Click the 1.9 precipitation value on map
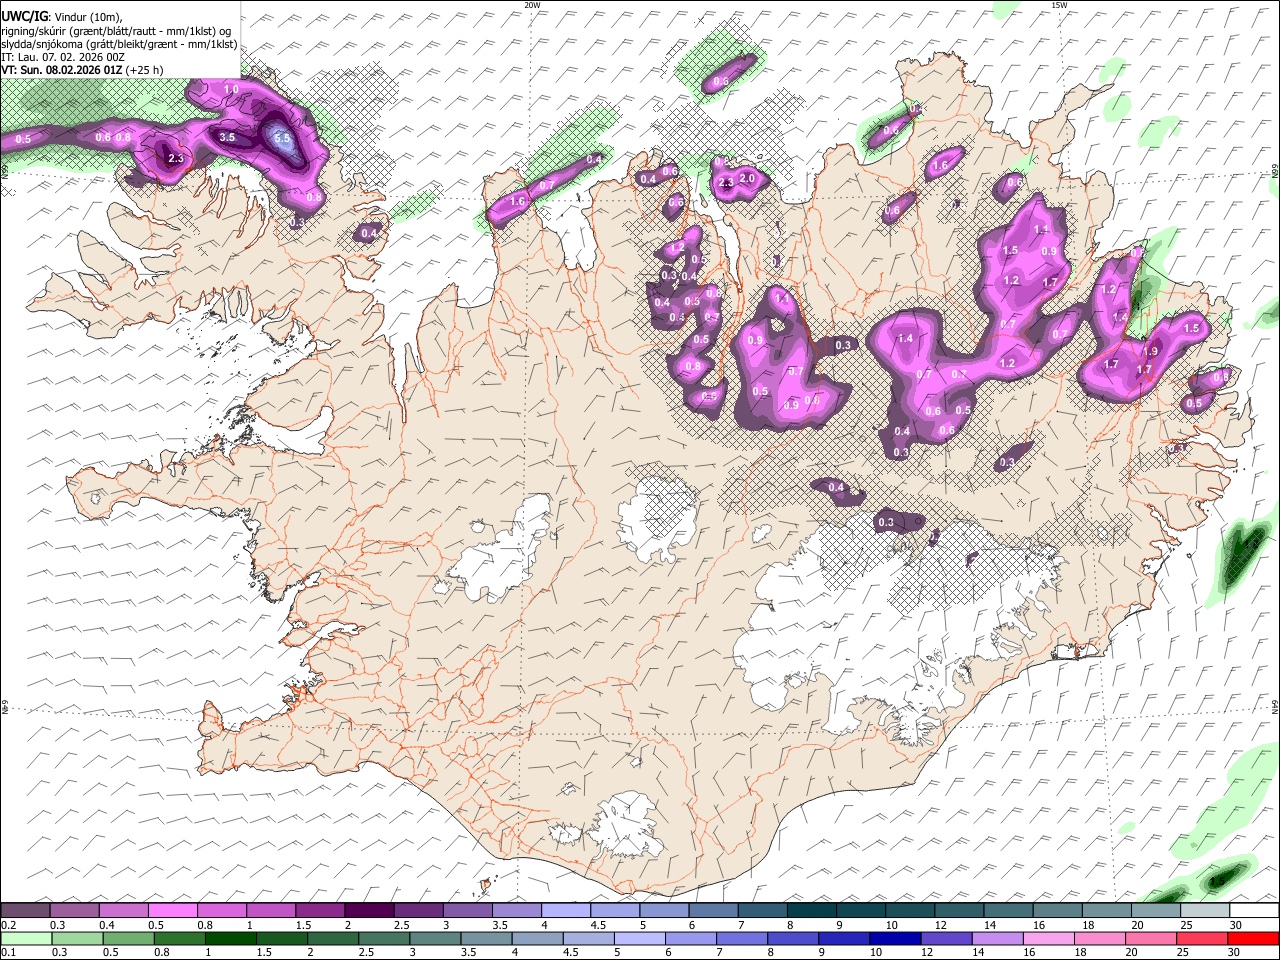The width and height of the screenshot is (1280, 960). (x=1151, y=351)
